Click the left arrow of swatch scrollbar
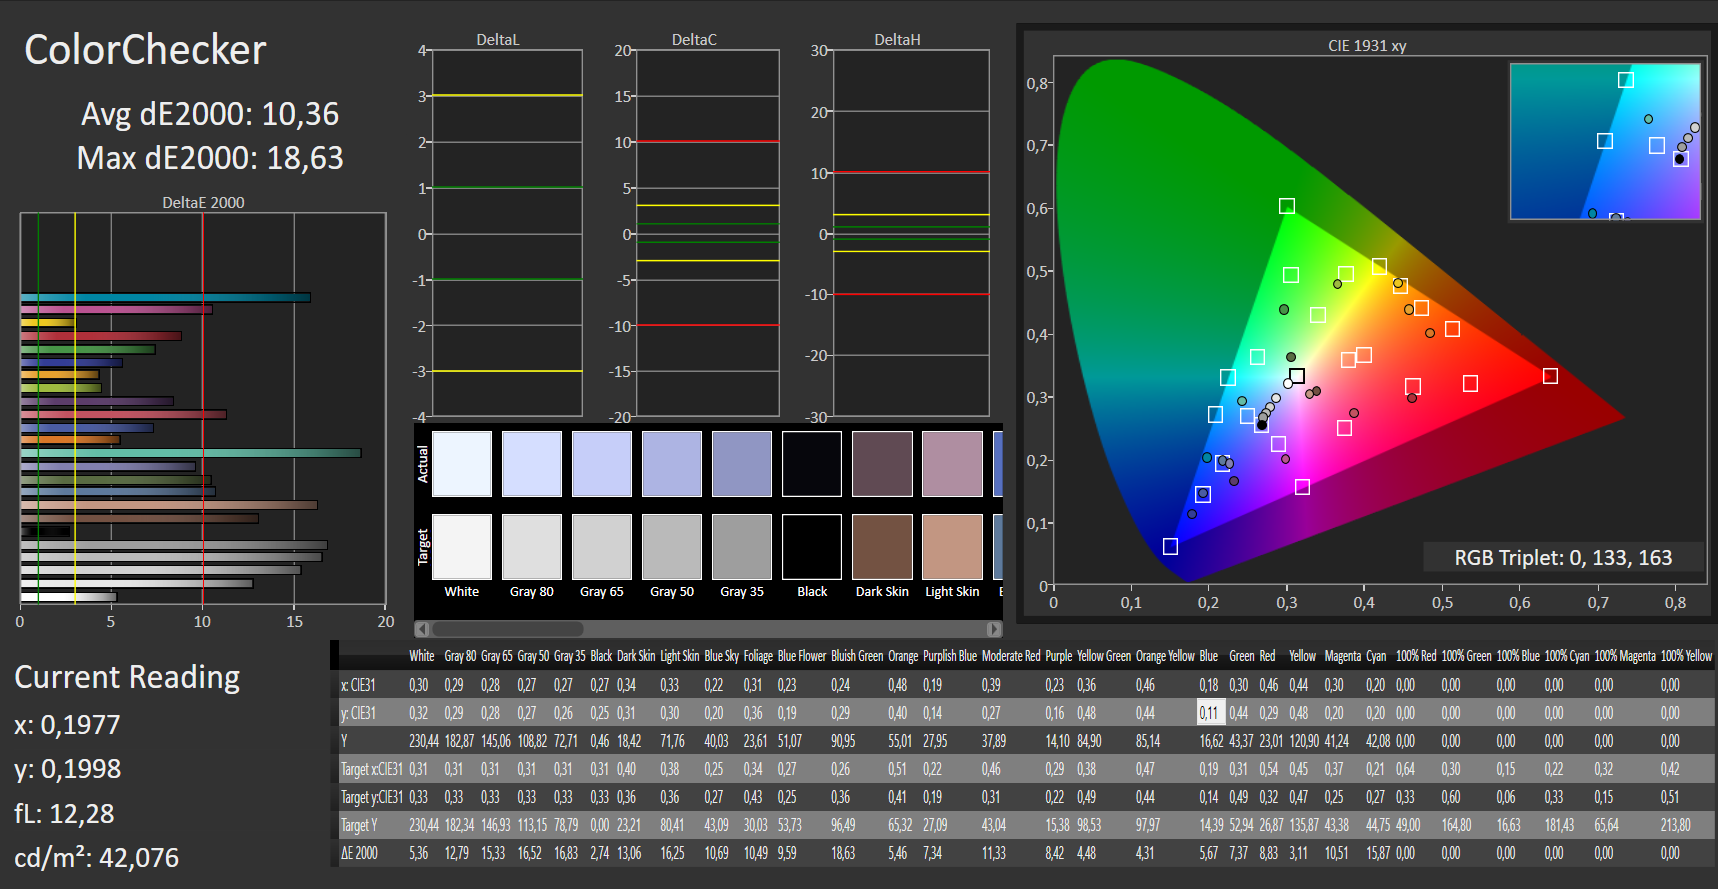Screen dimensions: 1718x889 [422, 629]
